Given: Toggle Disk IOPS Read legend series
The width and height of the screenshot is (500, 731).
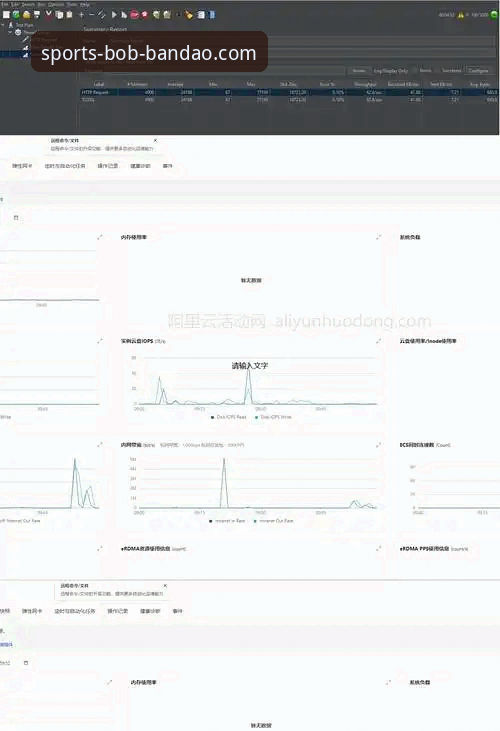Looking at the screenshot, I should pos(228,417).
